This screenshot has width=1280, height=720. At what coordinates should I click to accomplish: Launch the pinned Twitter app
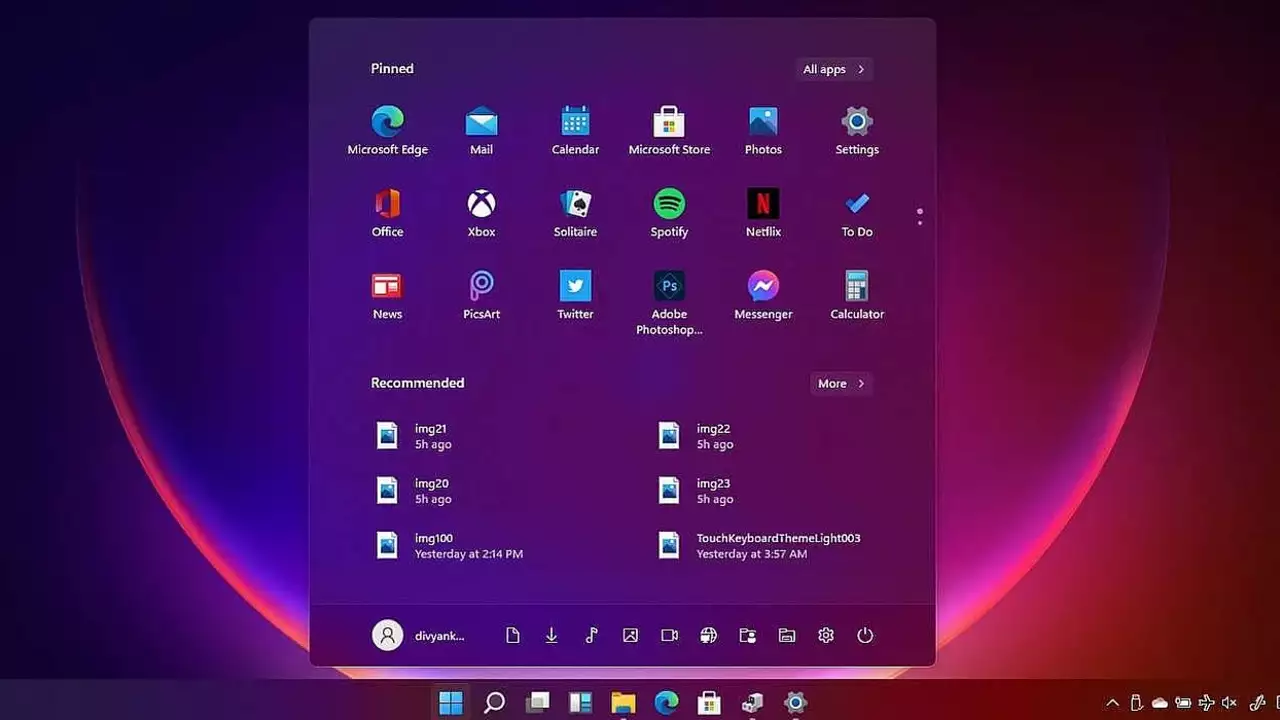(x=575, y=296)
